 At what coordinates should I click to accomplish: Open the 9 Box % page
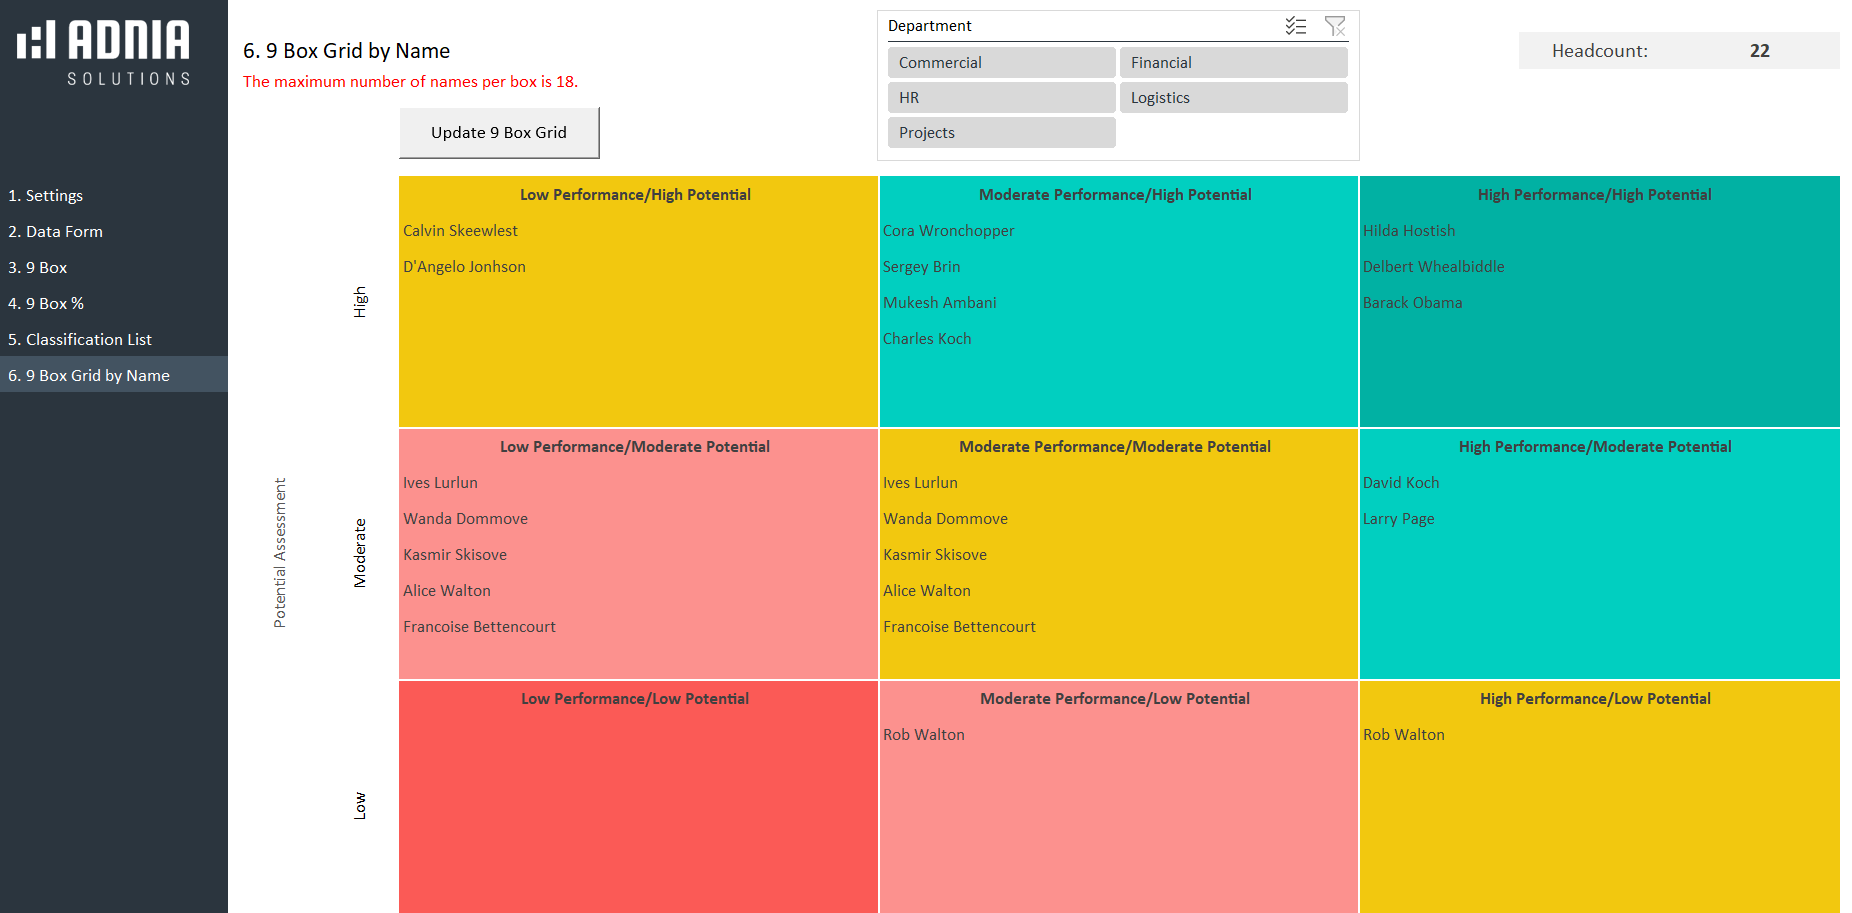[46, 304]
